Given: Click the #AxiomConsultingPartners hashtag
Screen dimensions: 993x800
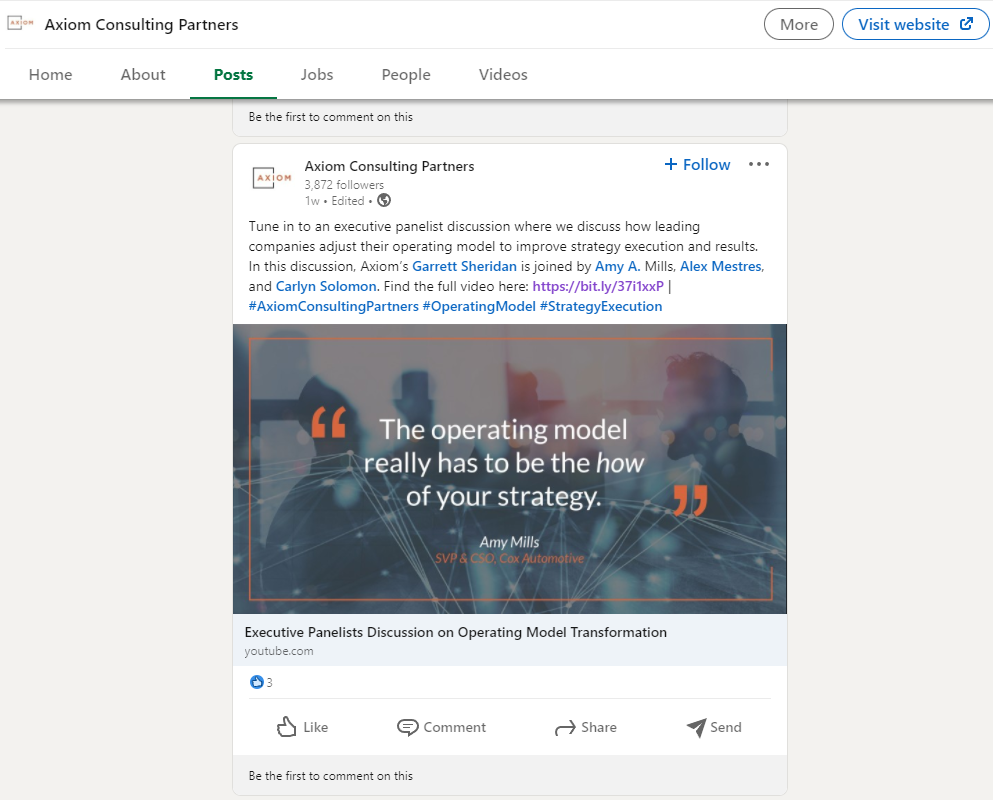Looking at the screenshot, I should (x=334, y=307).
